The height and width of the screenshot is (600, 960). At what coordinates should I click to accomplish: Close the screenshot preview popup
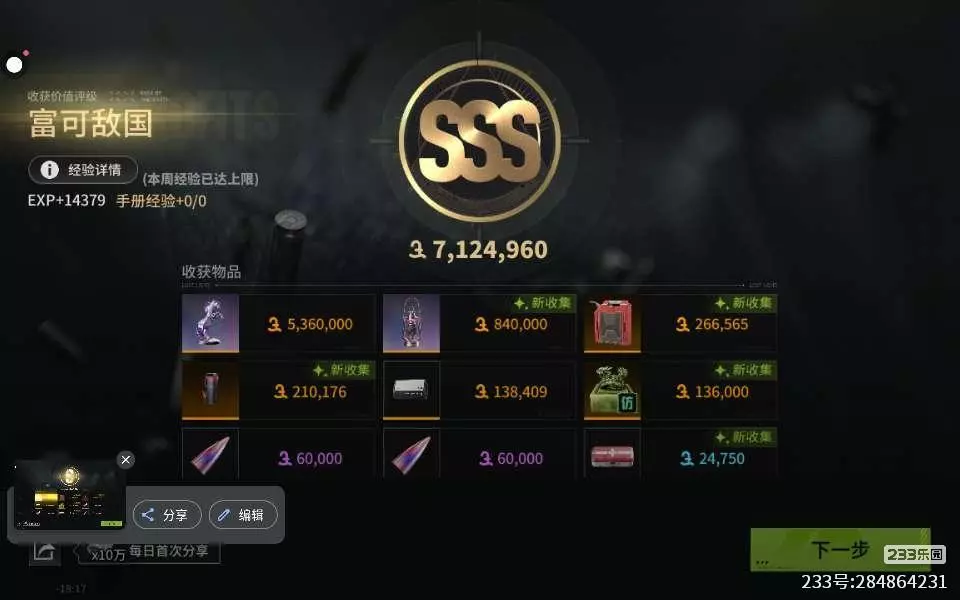coord(126,460)
